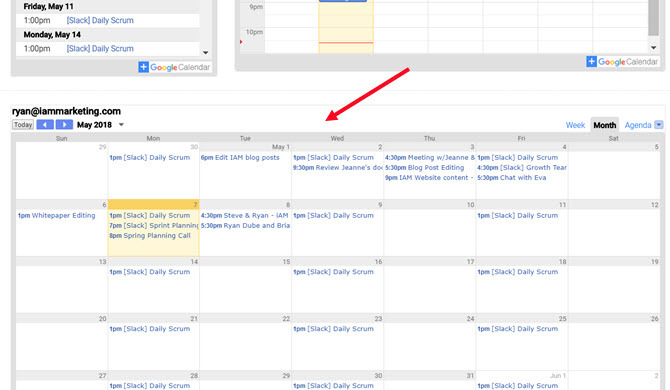Image resolution: width=670 pixels, height=390 pixels.
Task: Click the agenda widget scroll down arrow
Action: [x=206, y=53]
